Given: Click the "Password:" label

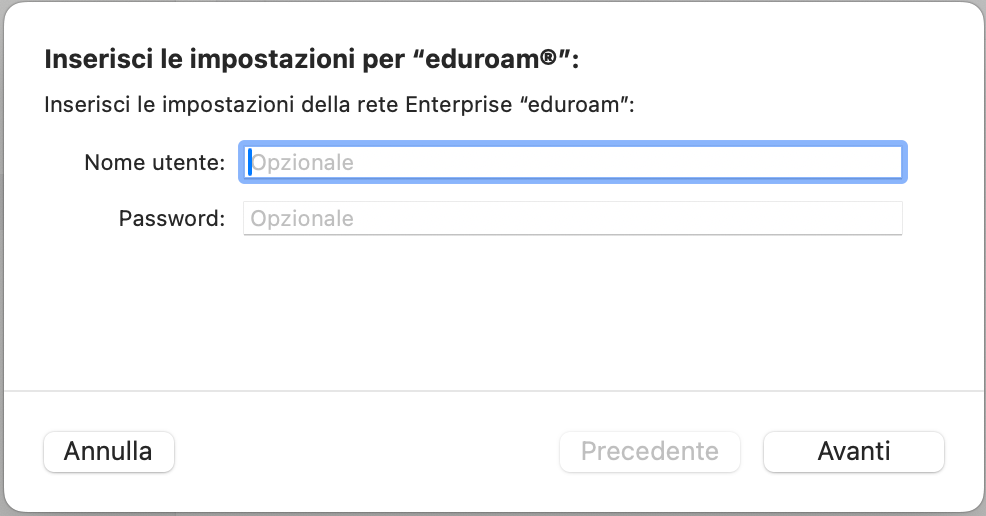Looking at the screenshot, I should point(172,218).
